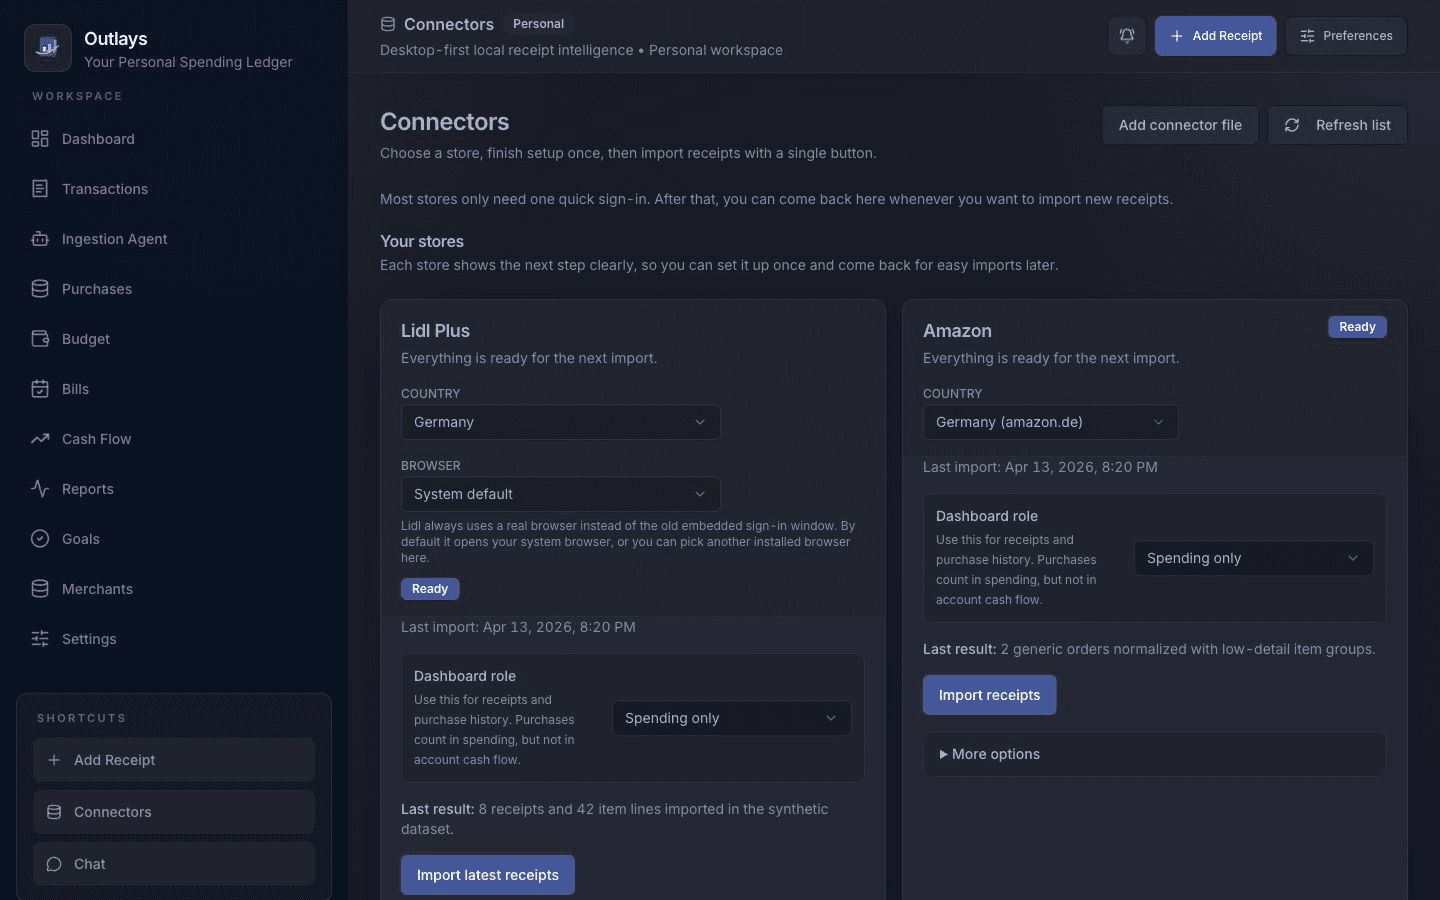Open Connectors shortcut in sidebar
This screenshot has width=1440, height=900.
(x=174, y=812)
